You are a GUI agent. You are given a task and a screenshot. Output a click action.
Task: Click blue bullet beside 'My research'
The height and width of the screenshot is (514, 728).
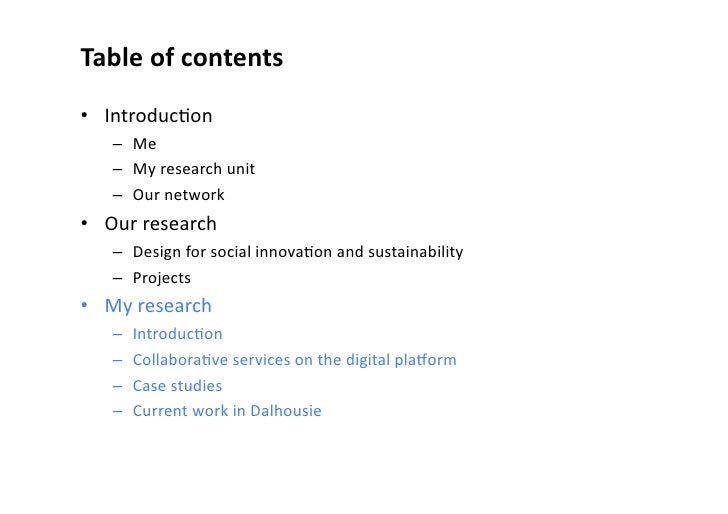tap(84, 305)
